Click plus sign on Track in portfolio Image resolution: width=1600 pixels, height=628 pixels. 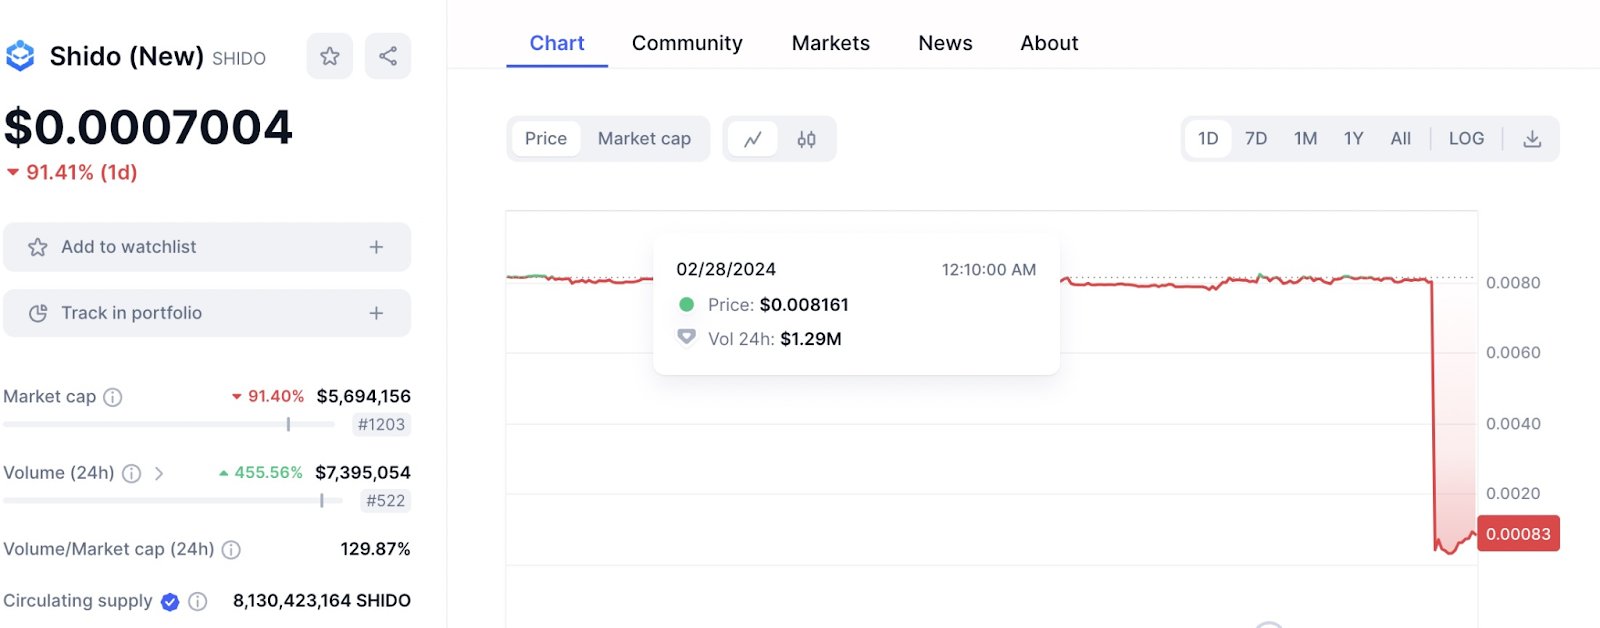point(376,313)
